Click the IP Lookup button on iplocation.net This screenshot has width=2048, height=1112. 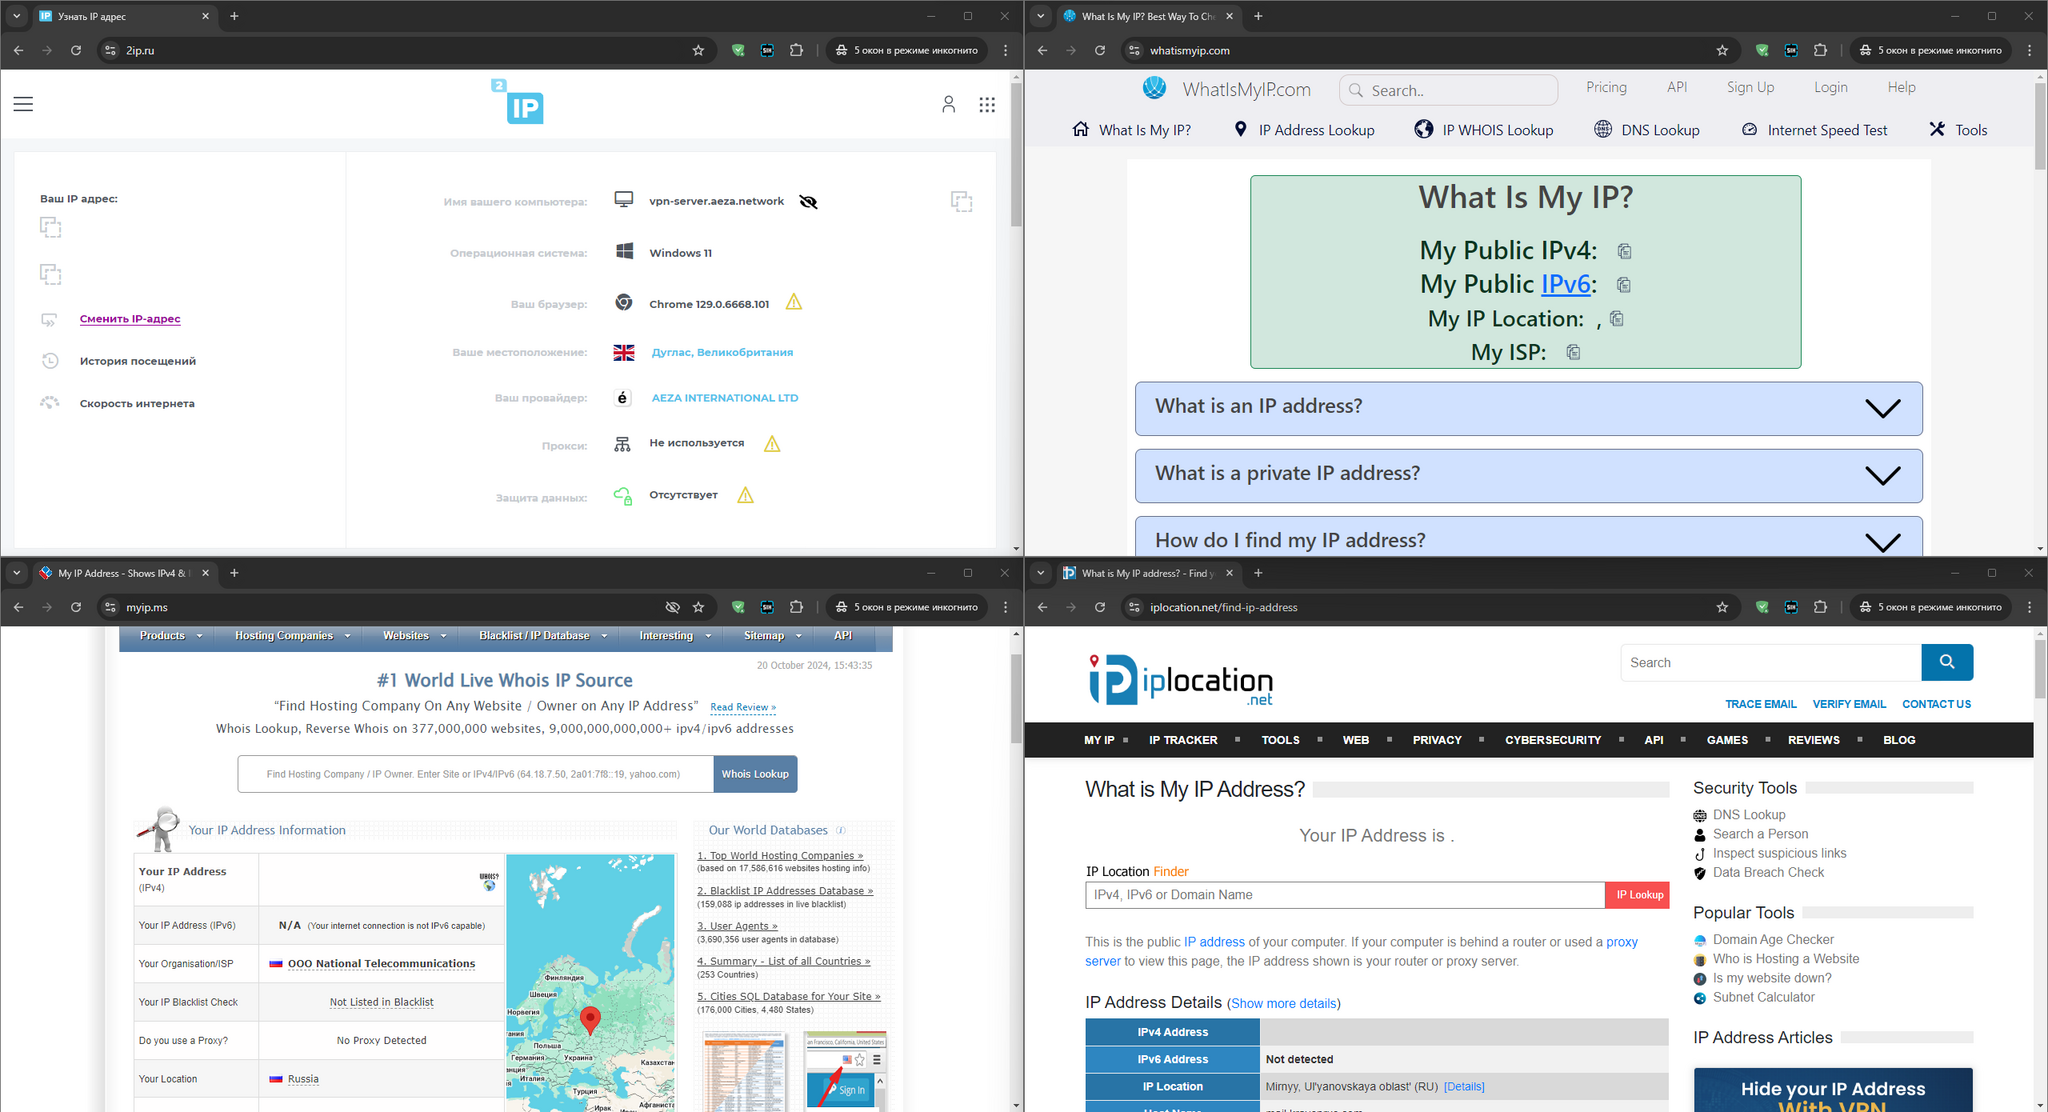click(x=1639, y=894)
